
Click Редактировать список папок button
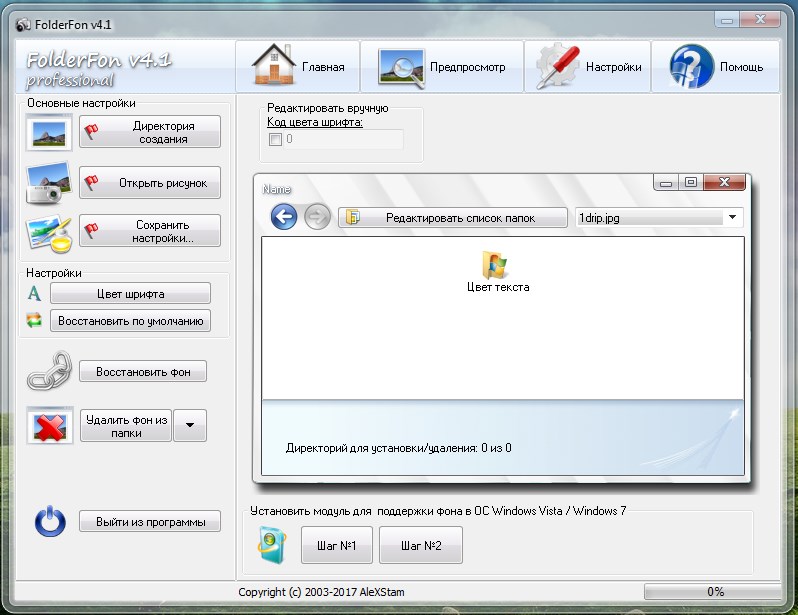[452, 217]
